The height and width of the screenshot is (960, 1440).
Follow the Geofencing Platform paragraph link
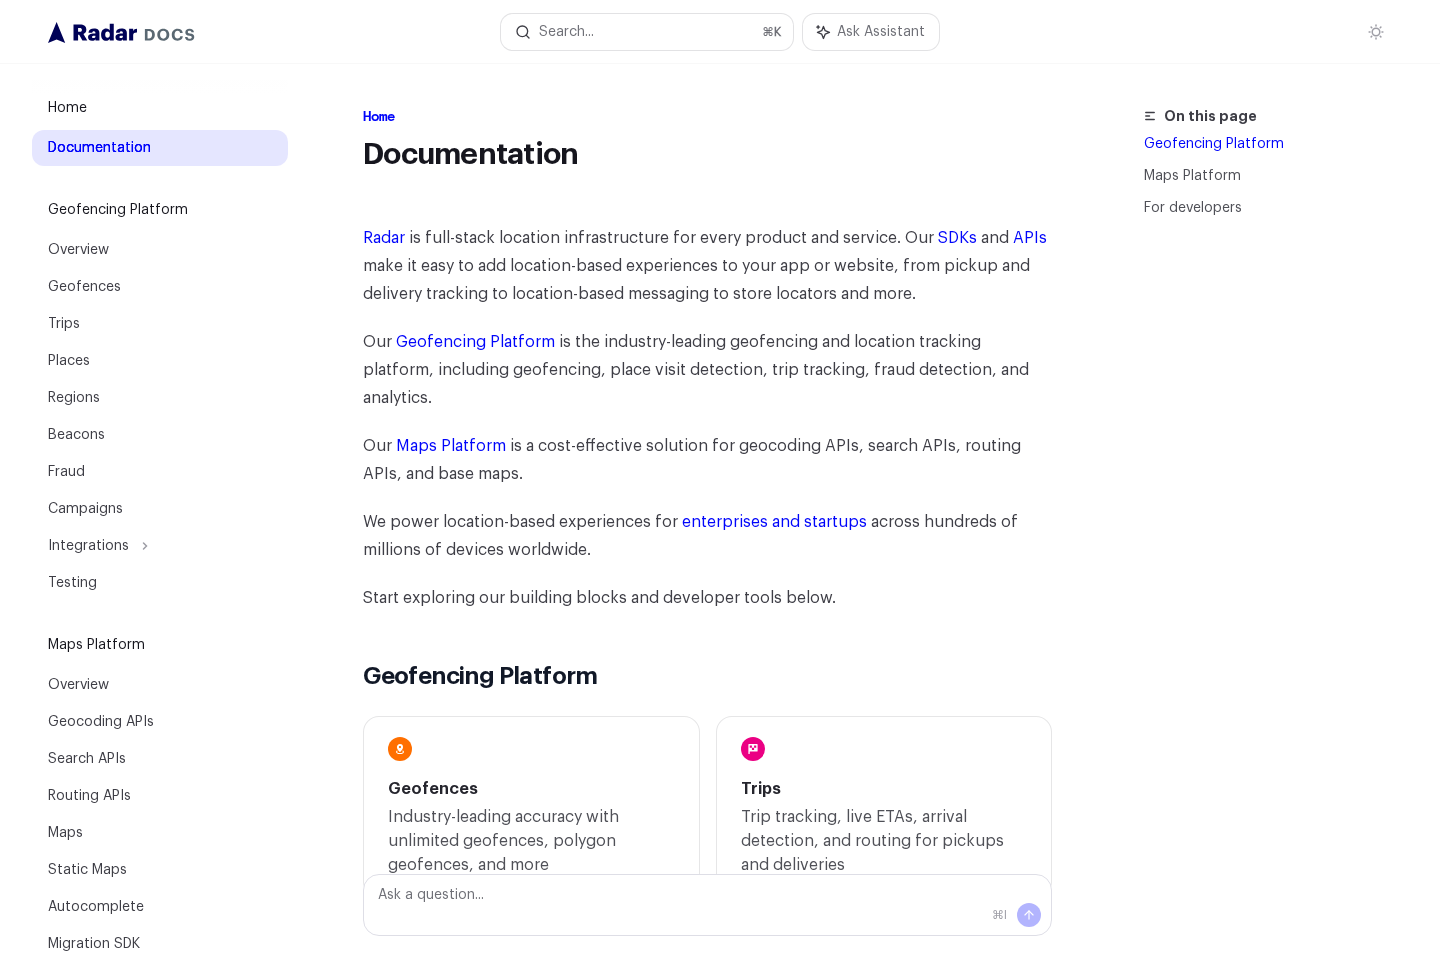(x=475, y=341)
